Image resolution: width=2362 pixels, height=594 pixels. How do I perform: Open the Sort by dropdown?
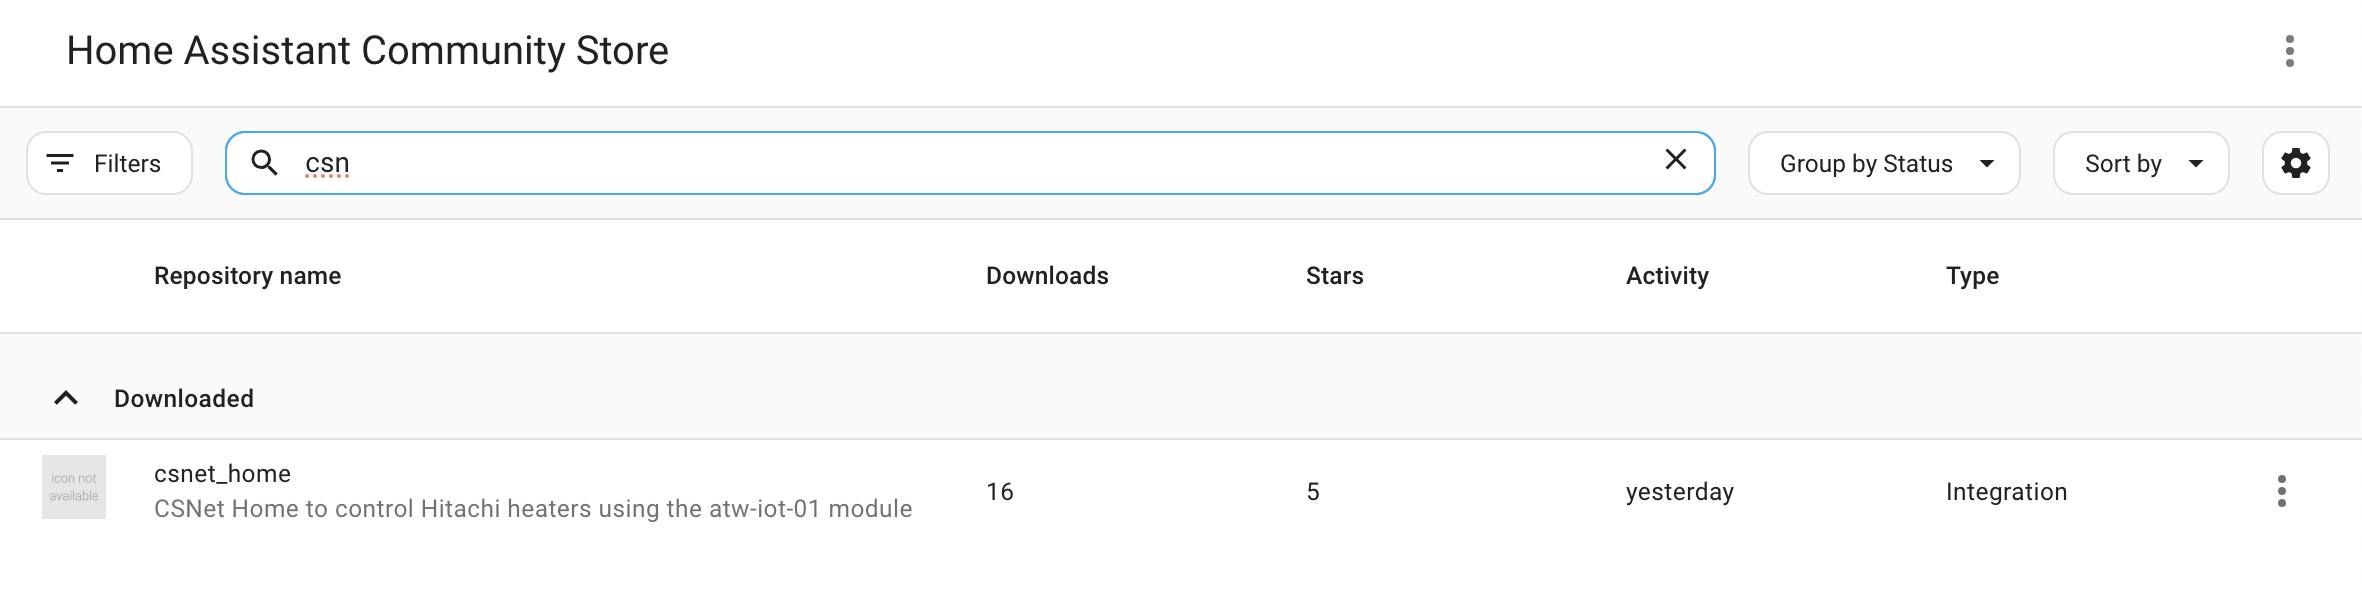tap(2140, 163)
